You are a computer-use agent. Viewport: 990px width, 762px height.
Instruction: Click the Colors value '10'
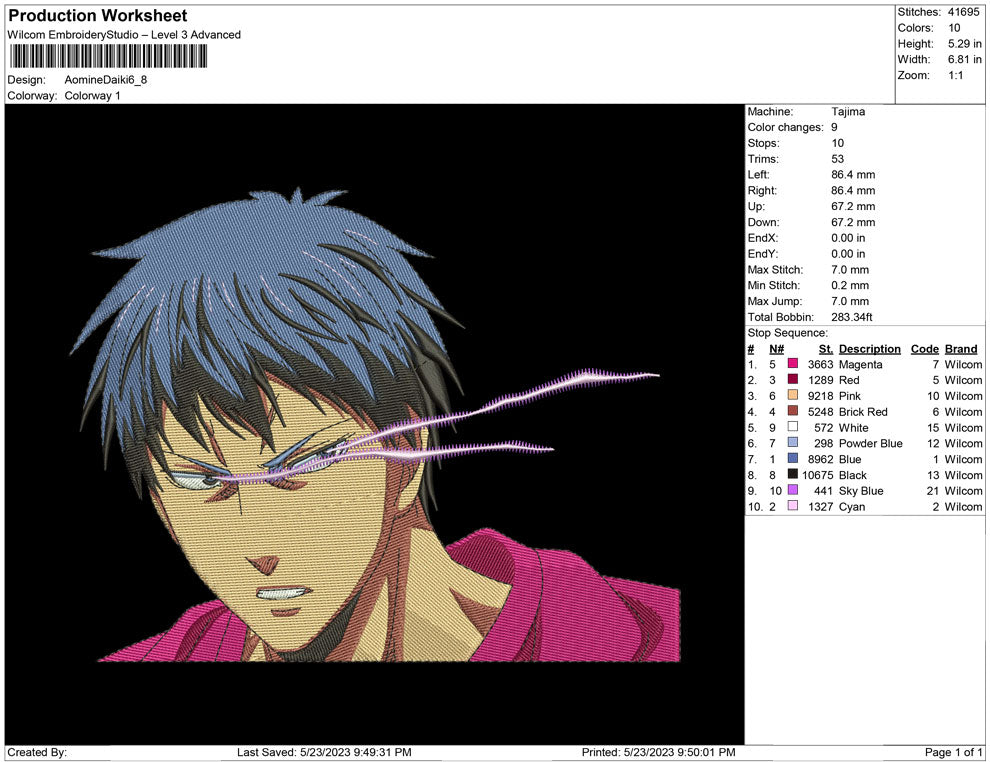(x=954, y=28)
